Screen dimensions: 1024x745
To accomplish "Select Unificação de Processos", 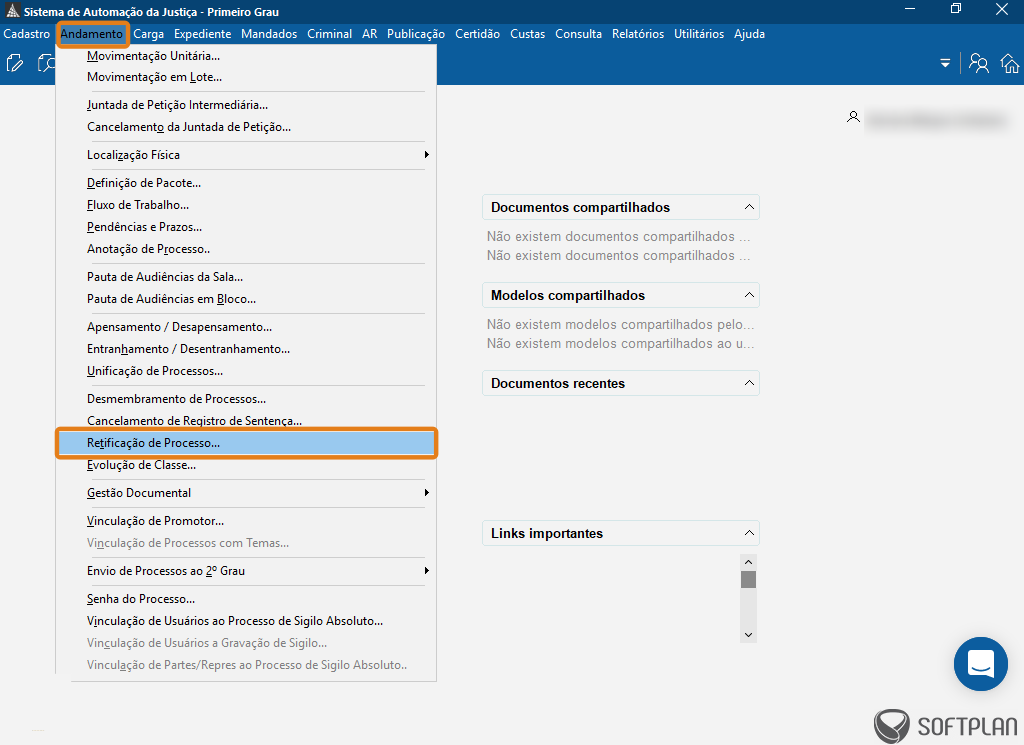I will point(247,372).
